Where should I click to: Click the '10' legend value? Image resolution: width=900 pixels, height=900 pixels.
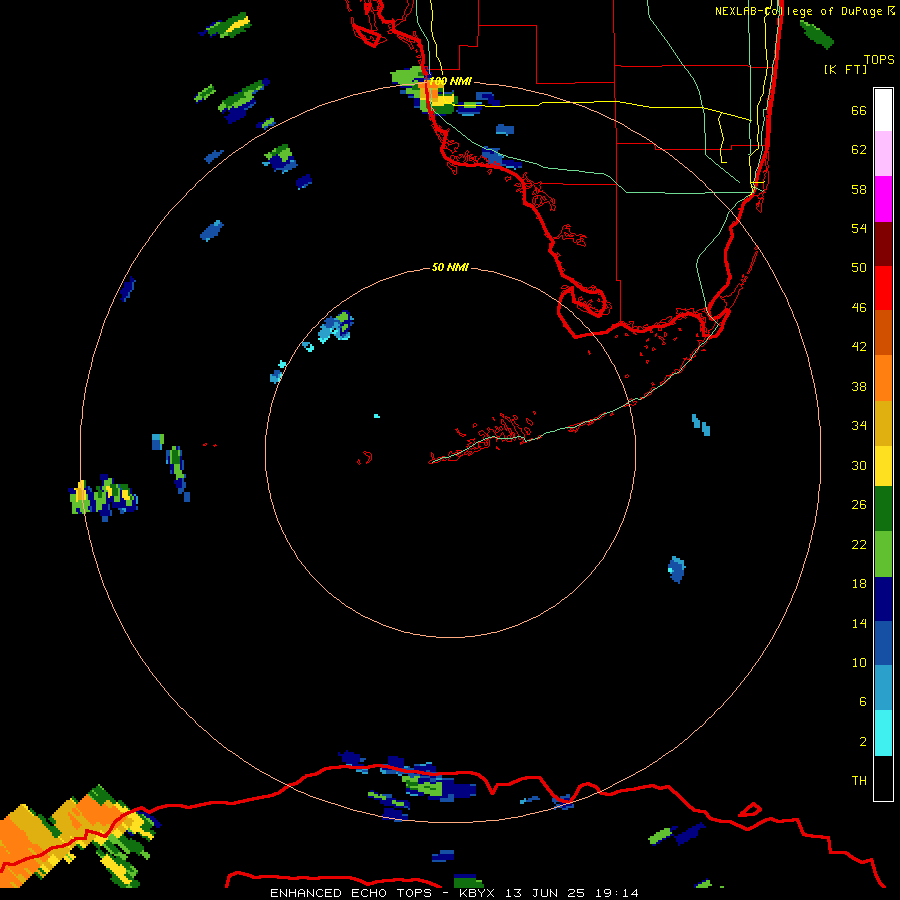(x=859, y=663)
